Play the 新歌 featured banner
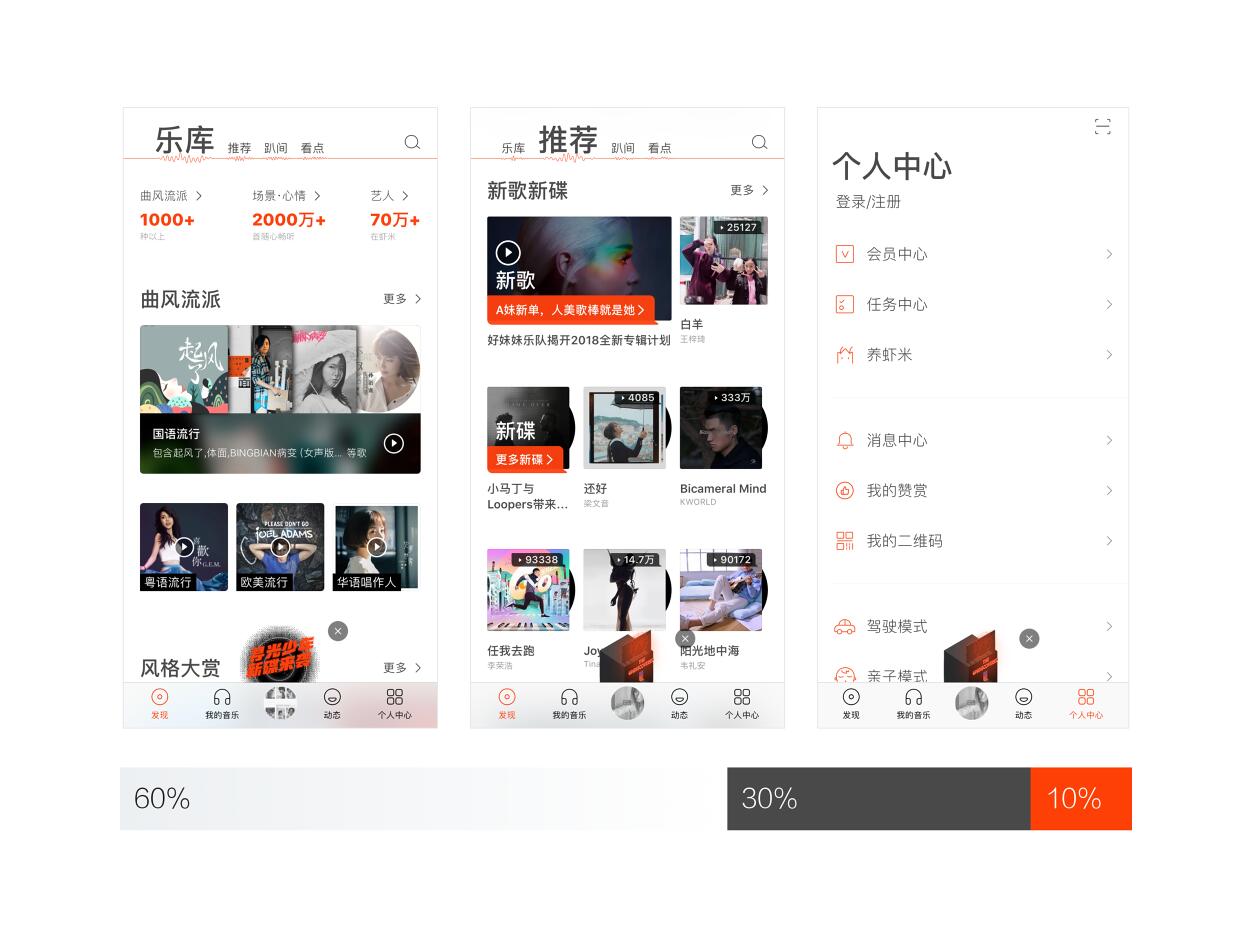Screen dimensions: 1249x934 (x=508, y=253)
